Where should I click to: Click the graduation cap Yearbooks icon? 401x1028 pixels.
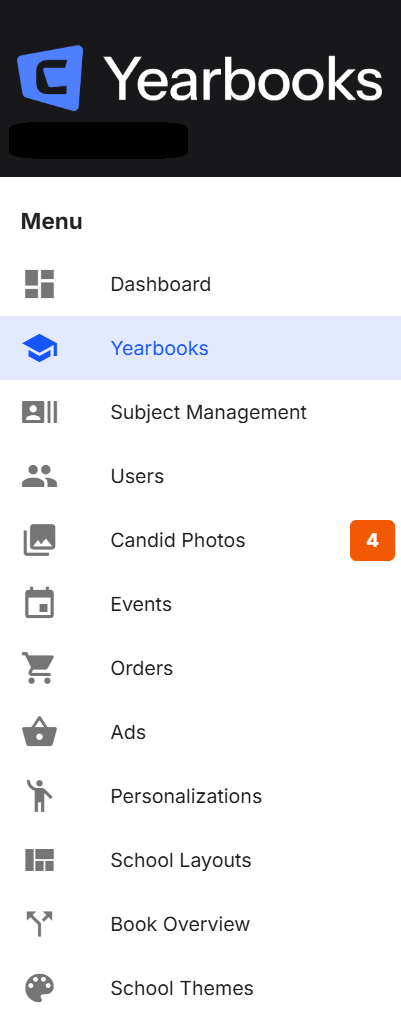click(39, 348)
